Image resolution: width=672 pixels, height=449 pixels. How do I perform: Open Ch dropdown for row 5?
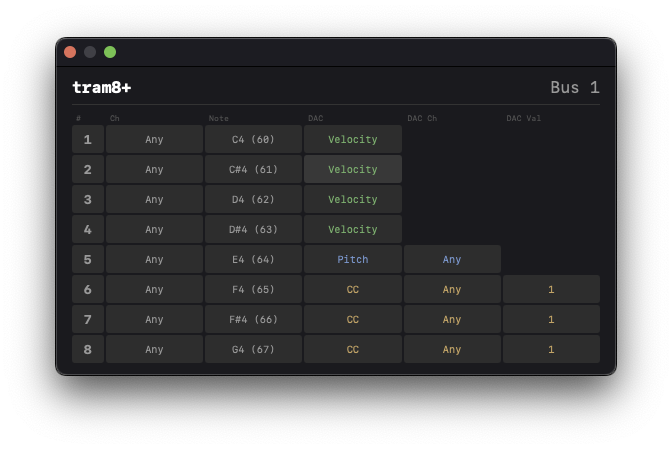[x=154, y=259]
